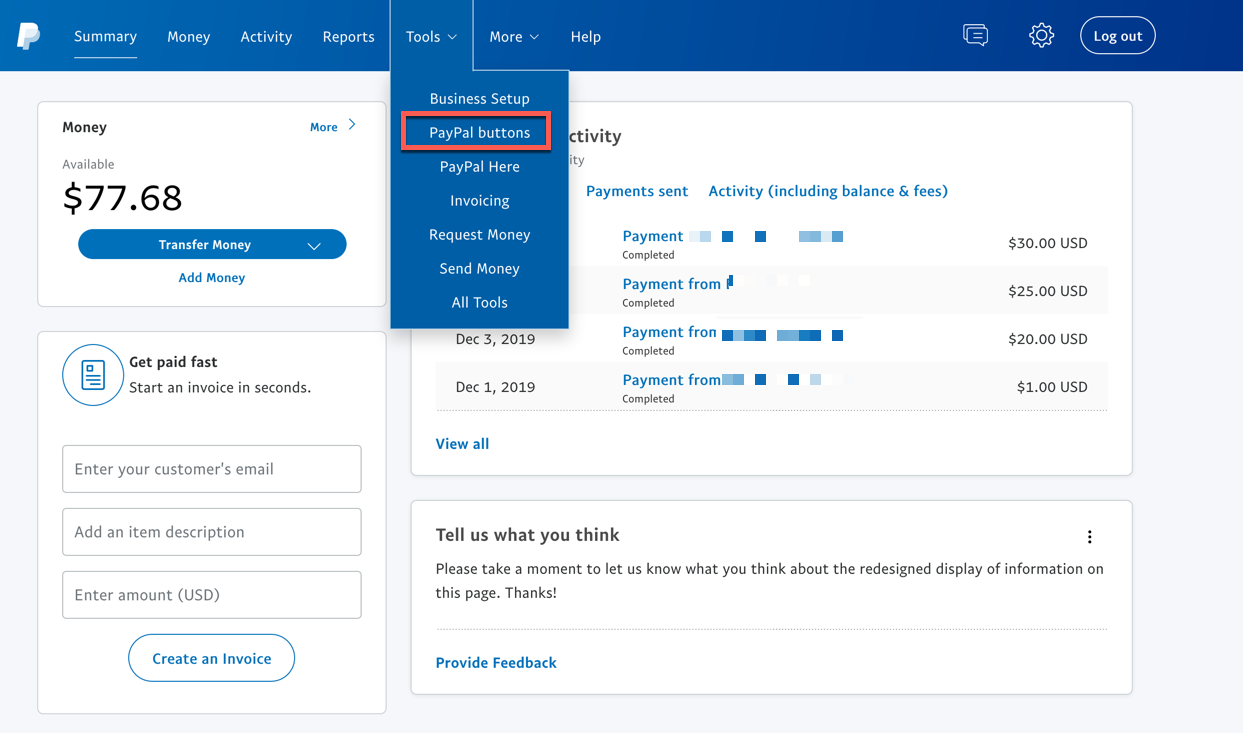Navigate to the Reports section

pos(348,36)
